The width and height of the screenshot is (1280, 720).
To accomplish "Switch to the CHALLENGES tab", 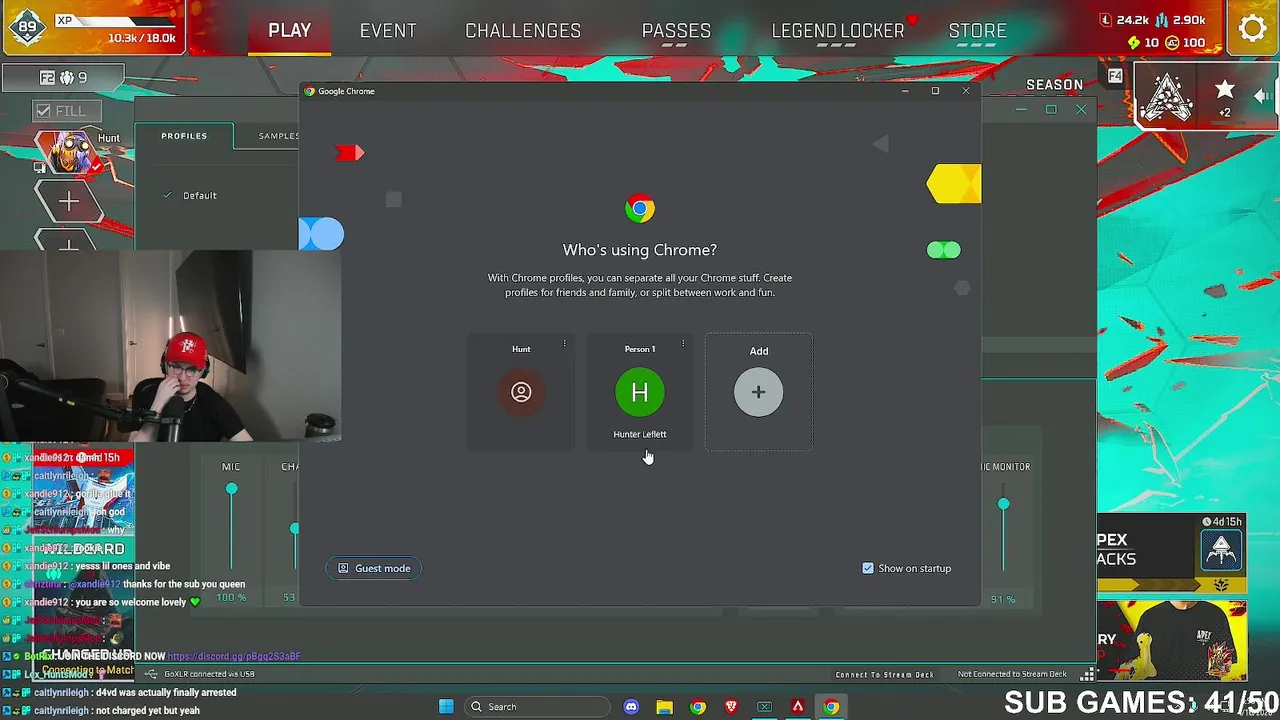I will click(x=523, y=30).
